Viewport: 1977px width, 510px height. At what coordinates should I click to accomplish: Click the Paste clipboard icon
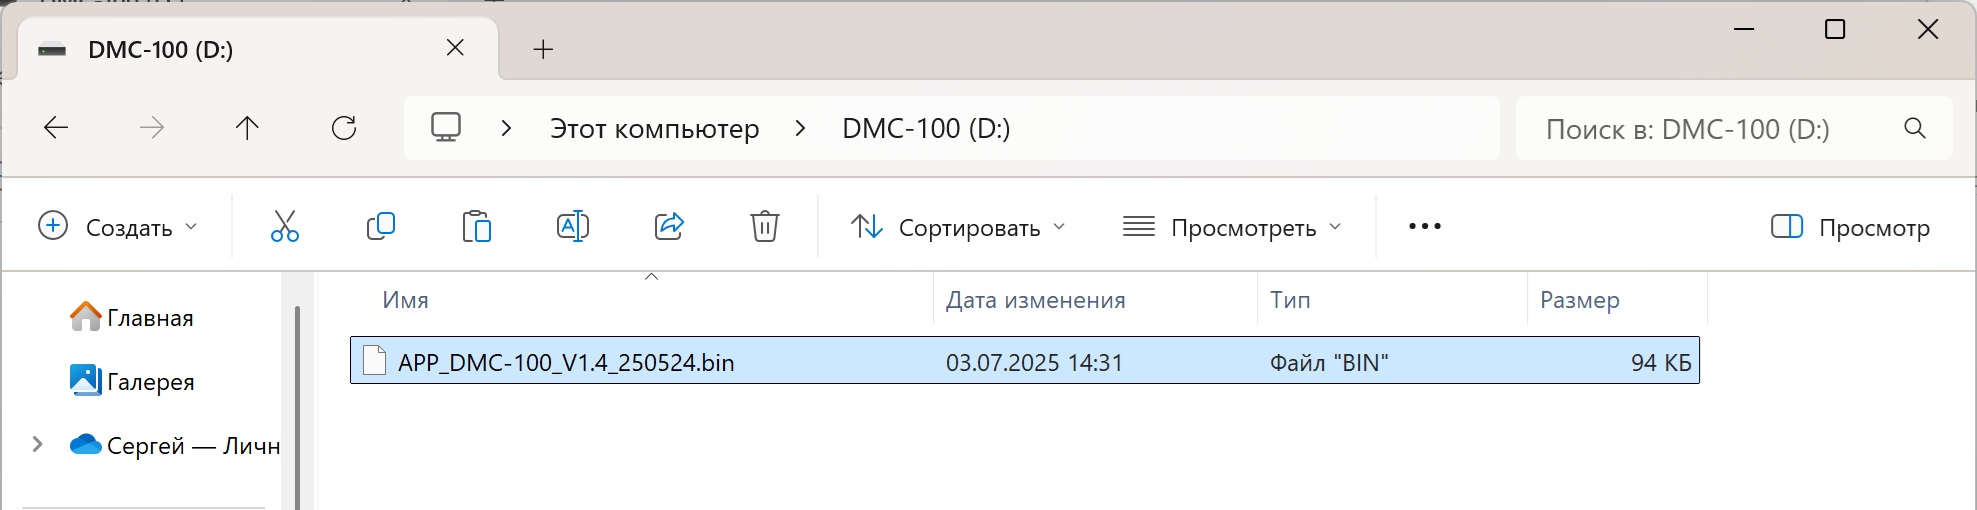[x=477, y=227]
